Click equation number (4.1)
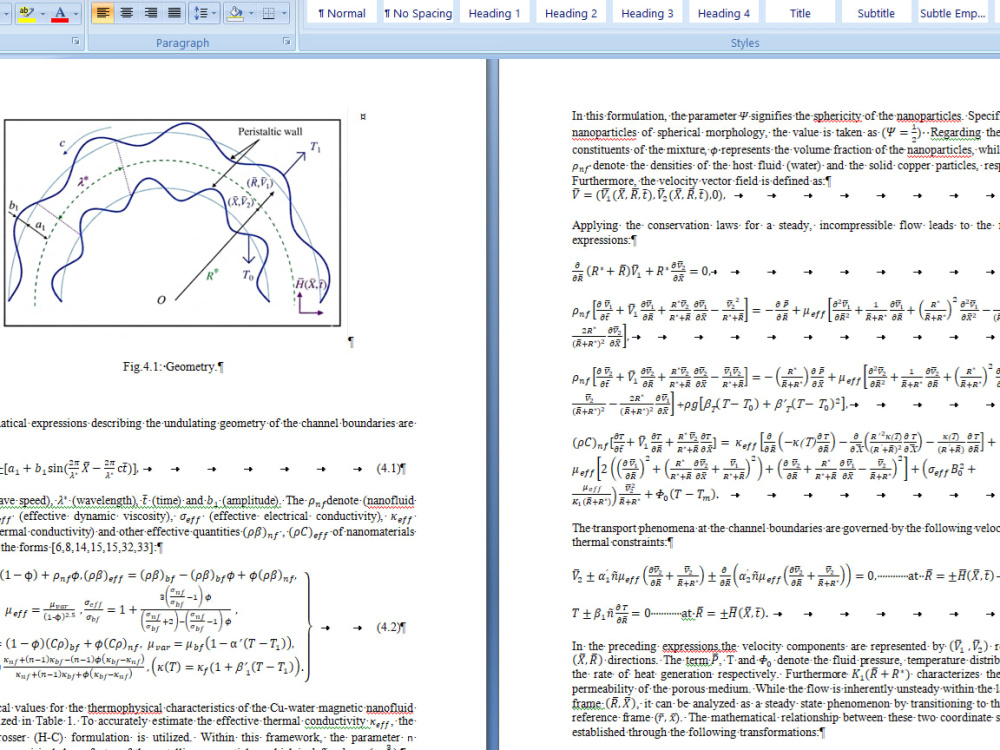Viewport: 1000px width, 750px height. 388,468
